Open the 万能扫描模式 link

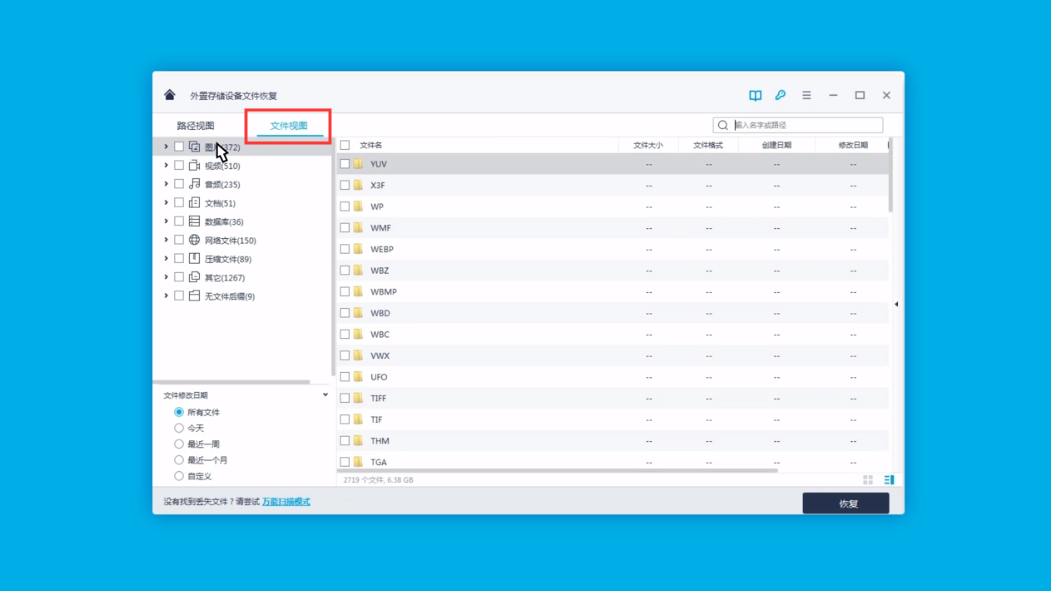coord(286,501)
